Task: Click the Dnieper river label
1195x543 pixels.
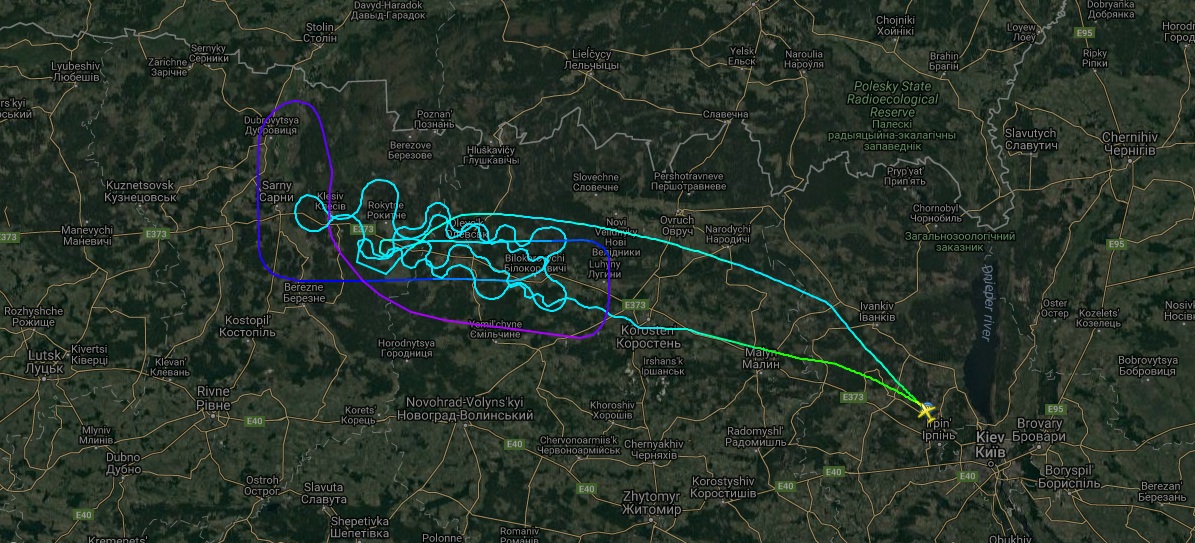Action: click(988, 303)
